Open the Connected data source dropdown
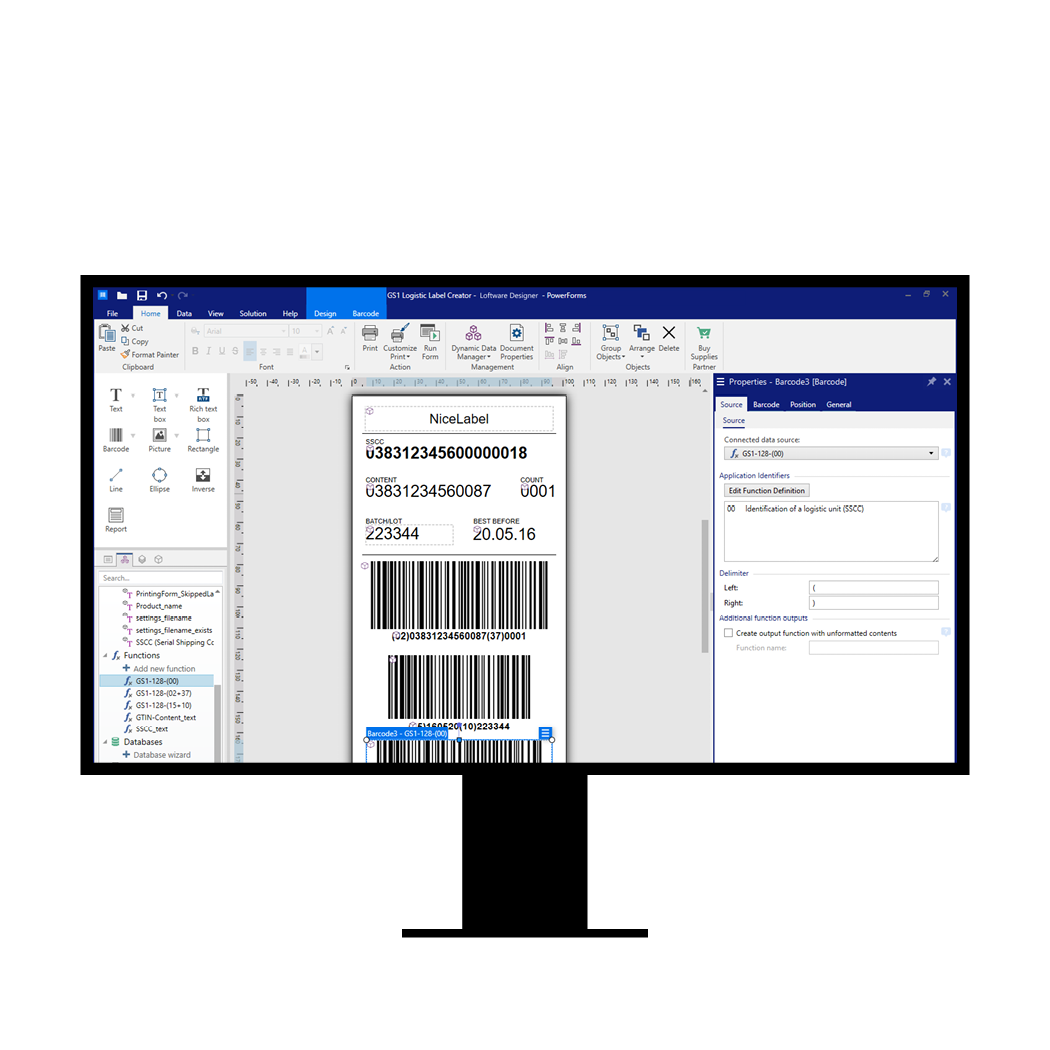 [x=931, y=454]
